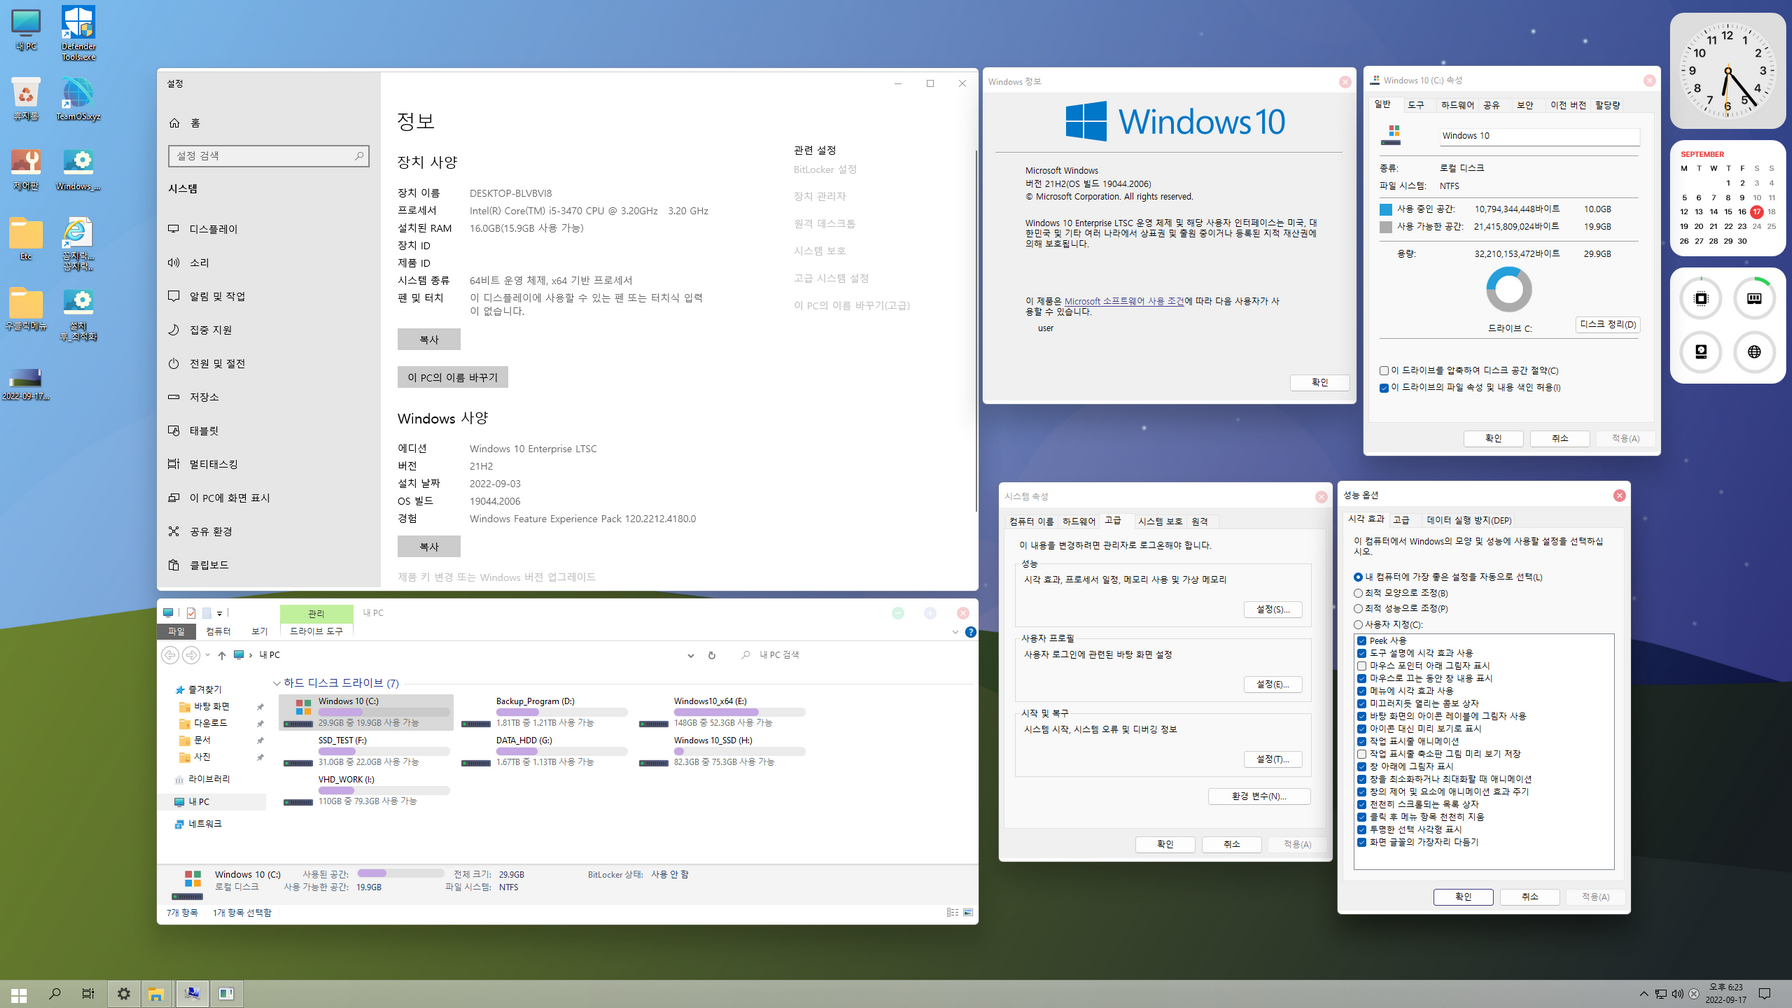Enable mouse pointer shadow checkbox
Screen dimensions: 1792x1008
[1362, 666]
